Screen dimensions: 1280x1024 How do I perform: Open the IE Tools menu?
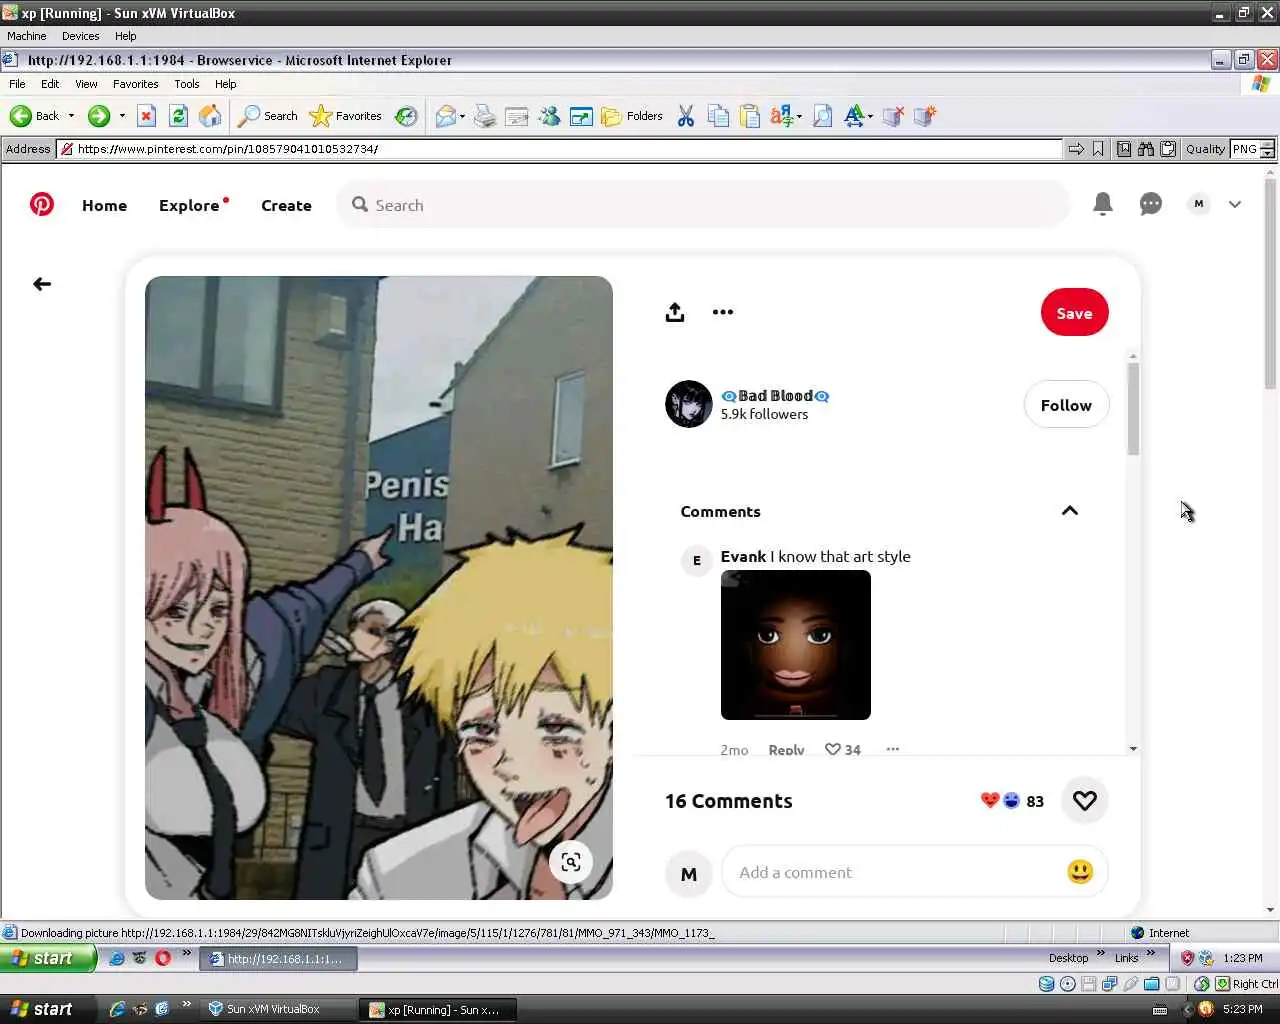click(x=186, y=84)
